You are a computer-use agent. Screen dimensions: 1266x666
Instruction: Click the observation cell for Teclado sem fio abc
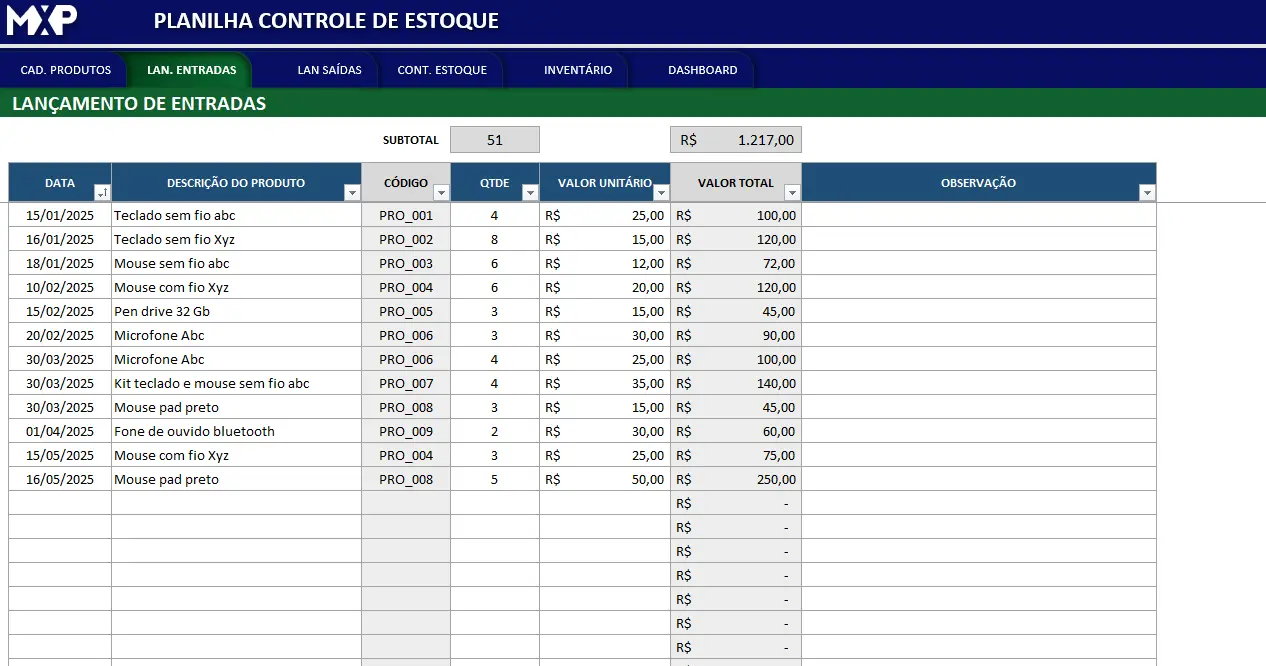(978, 216)
